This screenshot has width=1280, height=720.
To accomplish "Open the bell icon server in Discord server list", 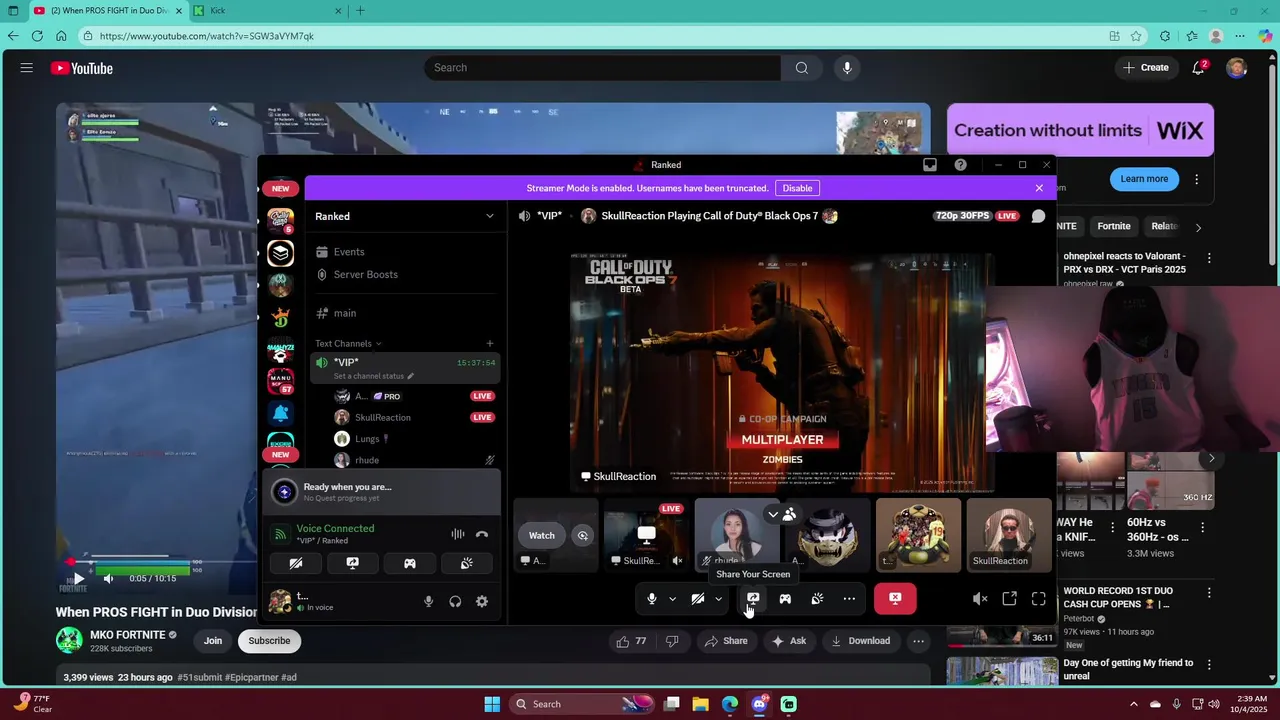I will click(x=281, y=414).
